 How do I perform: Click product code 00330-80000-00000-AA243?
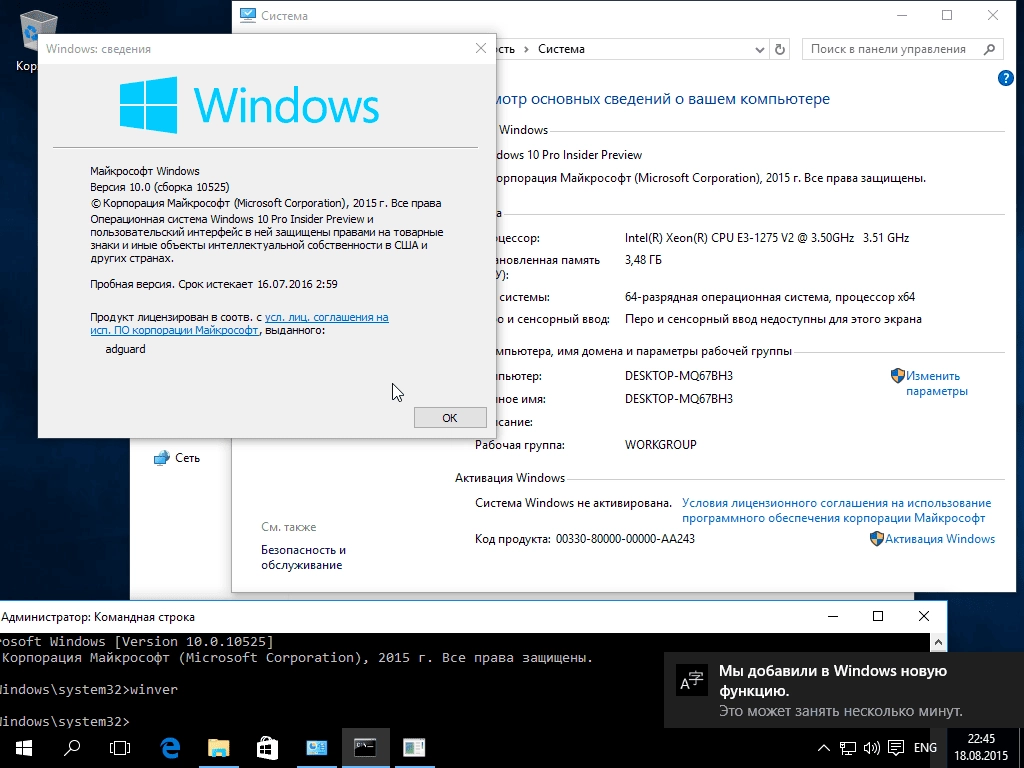click(625, 539)
